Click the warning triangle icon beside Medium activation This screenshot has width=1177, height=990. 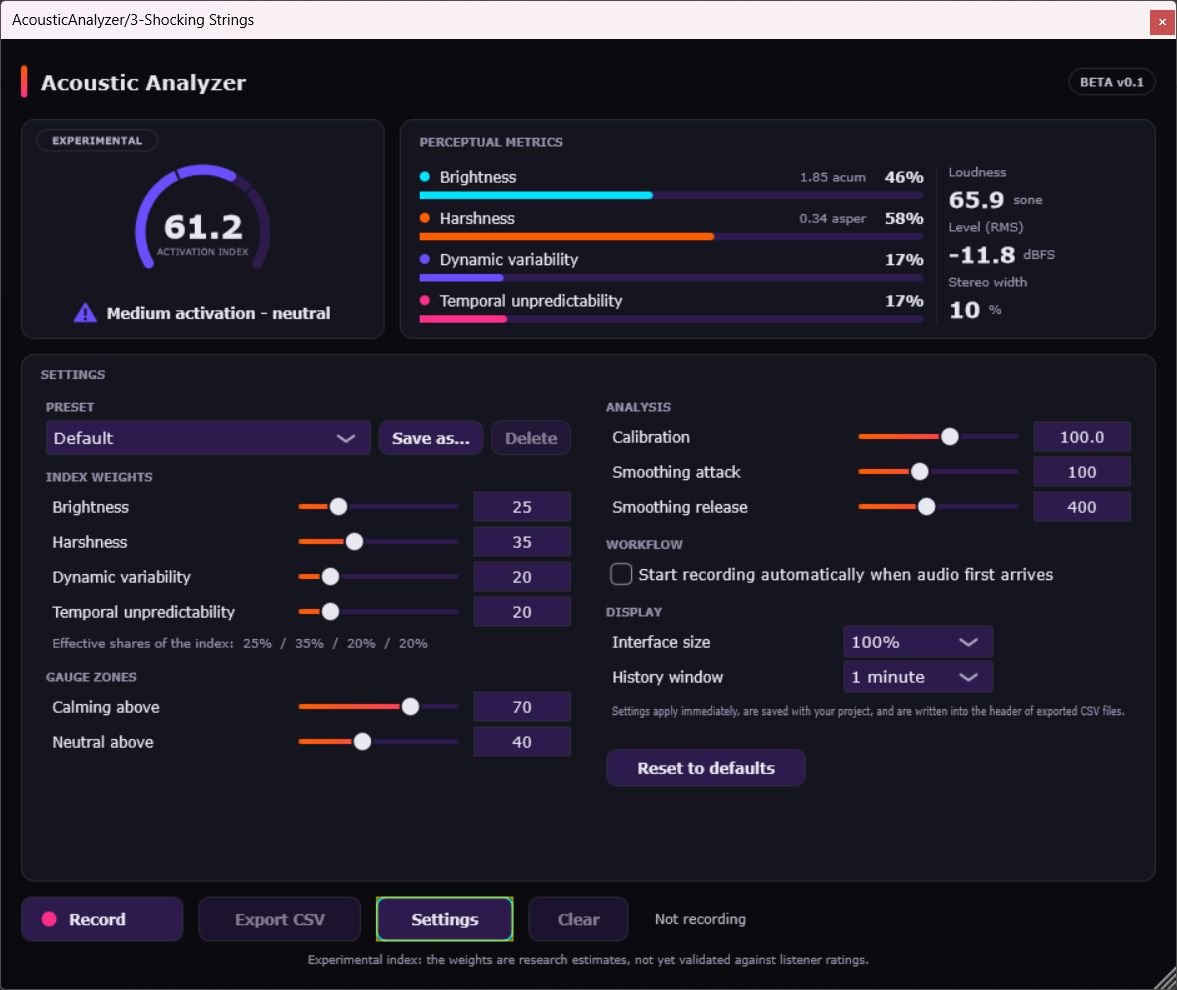point(85,313)
